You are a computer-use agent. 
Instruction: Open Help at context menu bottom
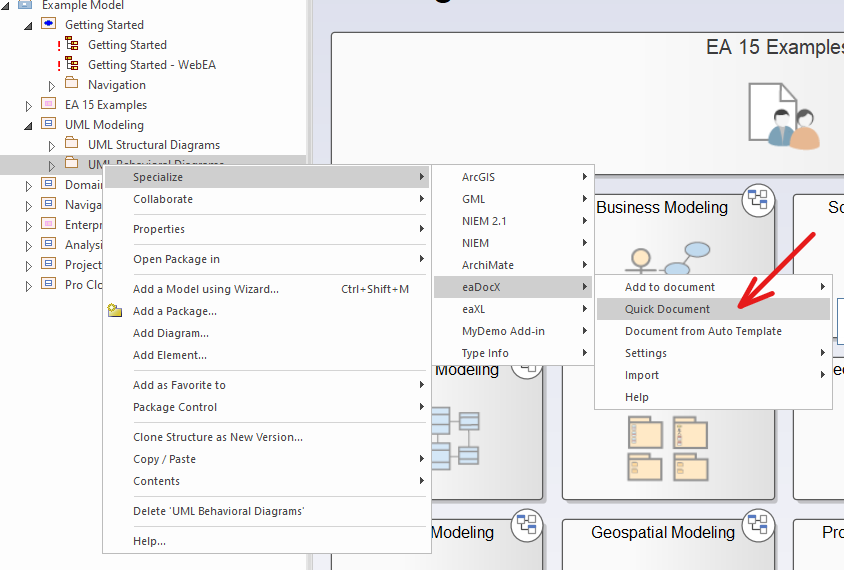(x=267, y=541)
